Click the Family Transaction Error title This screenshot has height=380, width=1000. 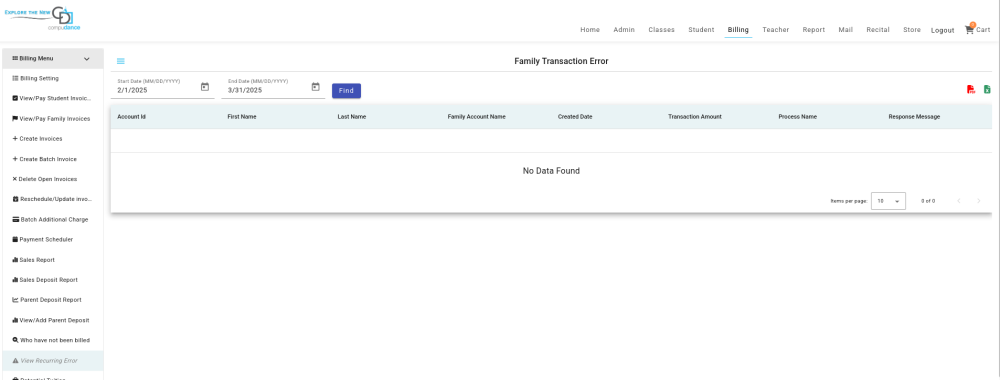pyautogui.click(x=561, y=61)
